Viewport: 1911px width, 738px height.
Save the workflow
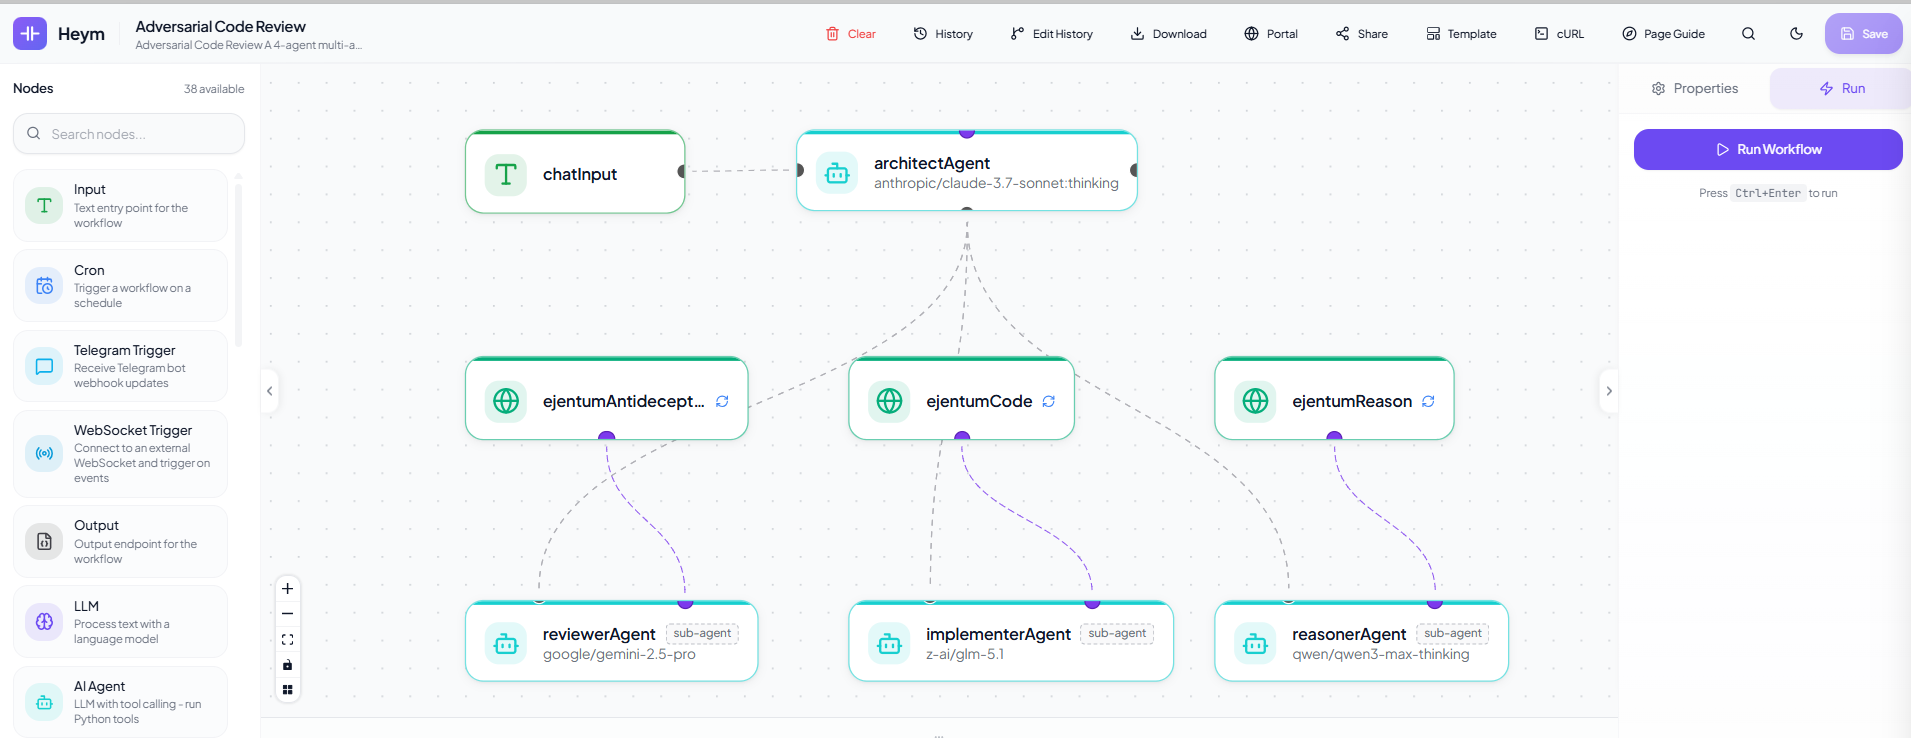pos(1864,34)
